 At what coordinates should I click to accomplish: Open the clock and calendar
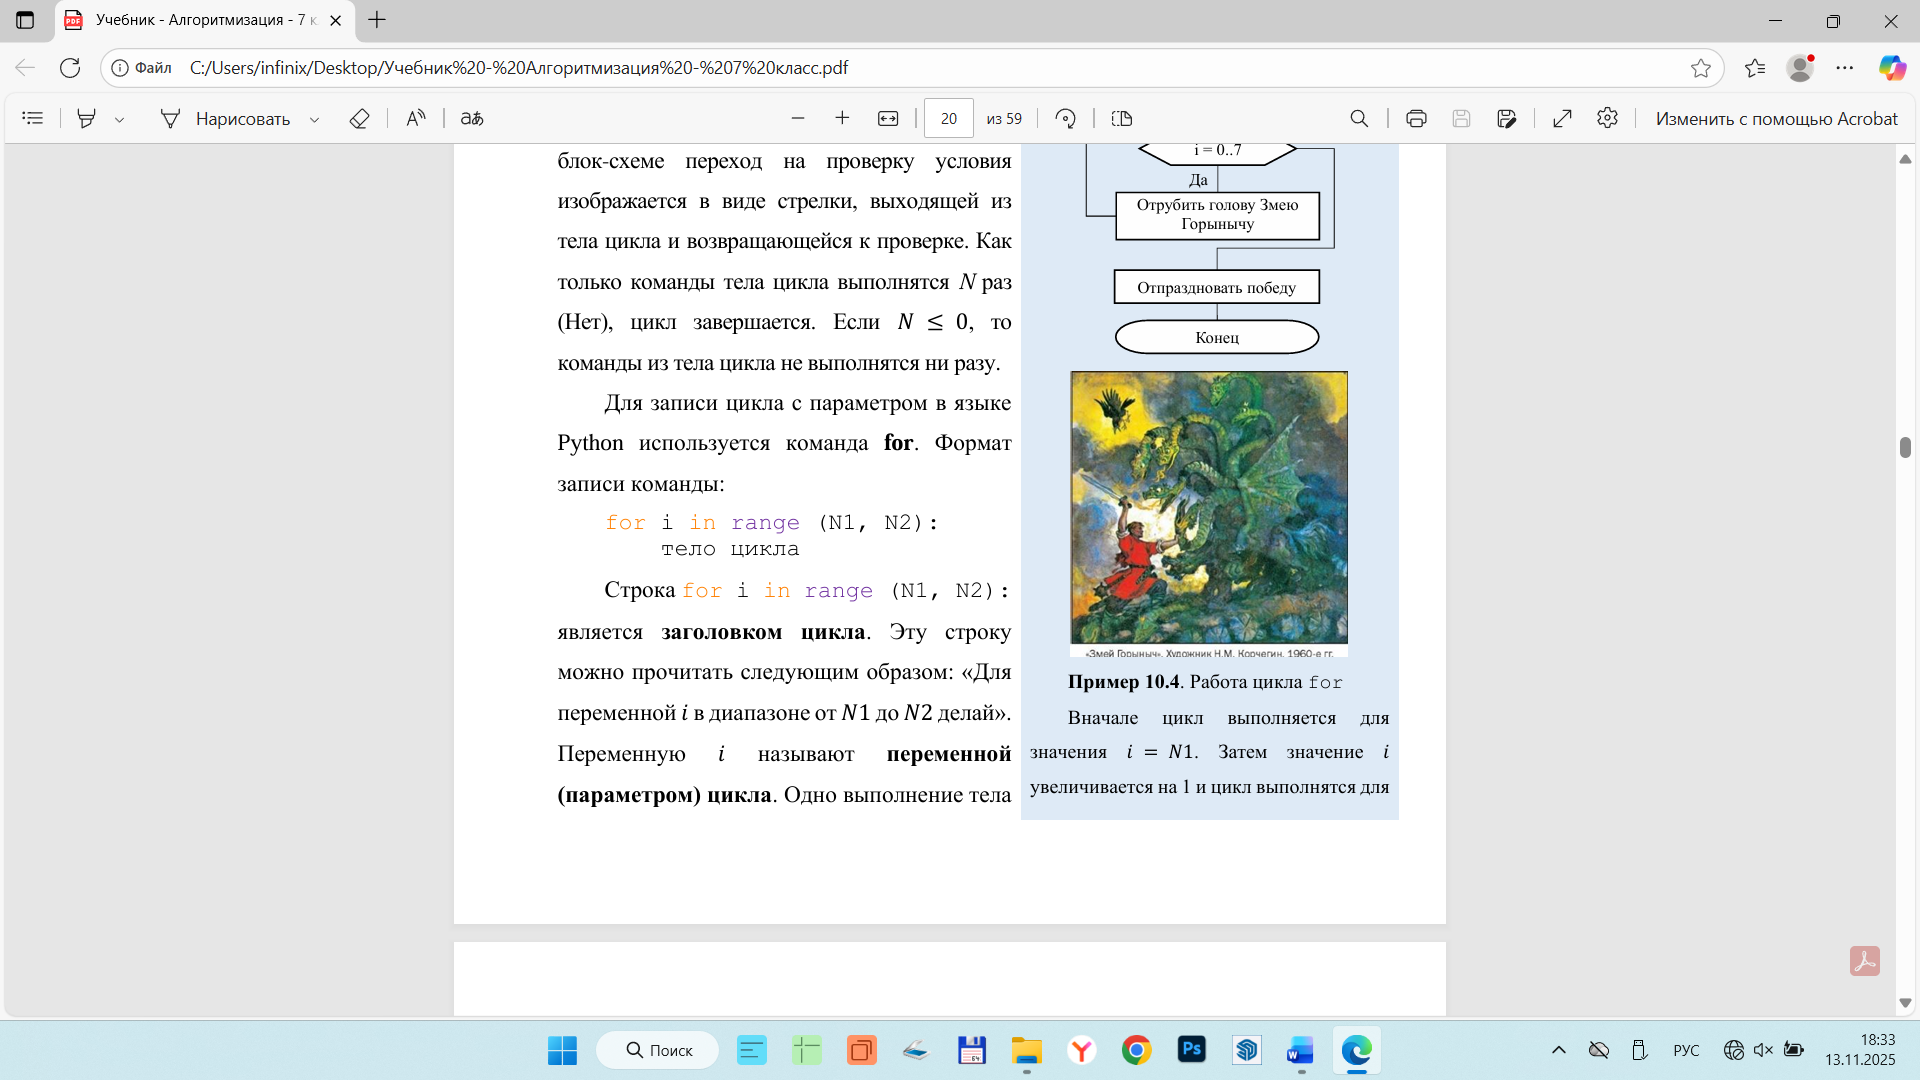pos(1860,1050)
